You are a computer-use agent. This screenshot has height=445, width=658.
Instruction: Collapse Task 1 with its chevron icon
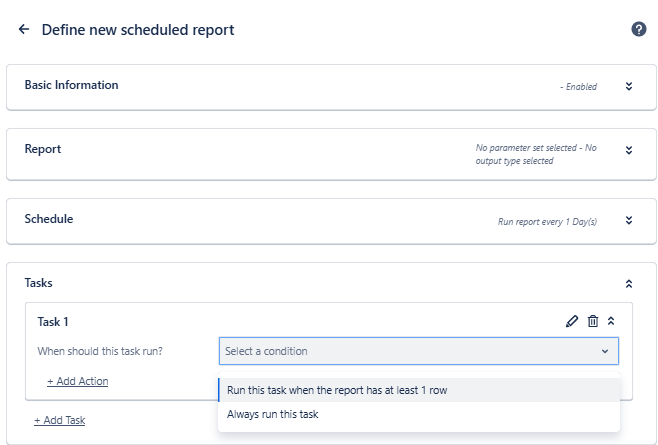[x=612, y=321]
